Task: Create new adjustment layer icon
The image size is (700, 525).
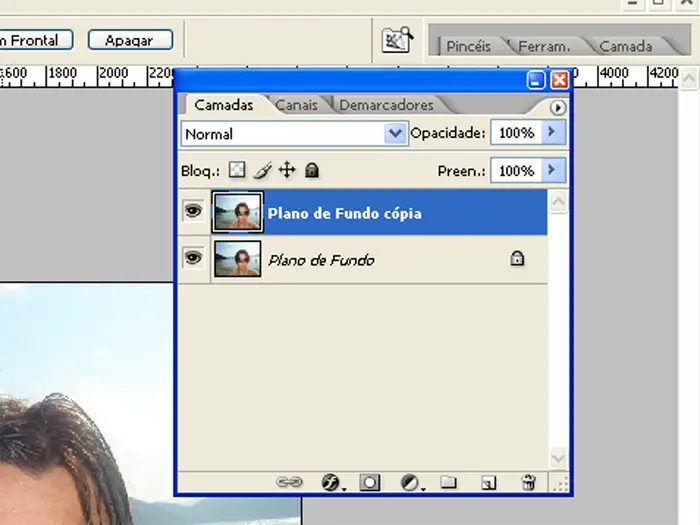Action: pyautogui.click(x=410, y=482)
